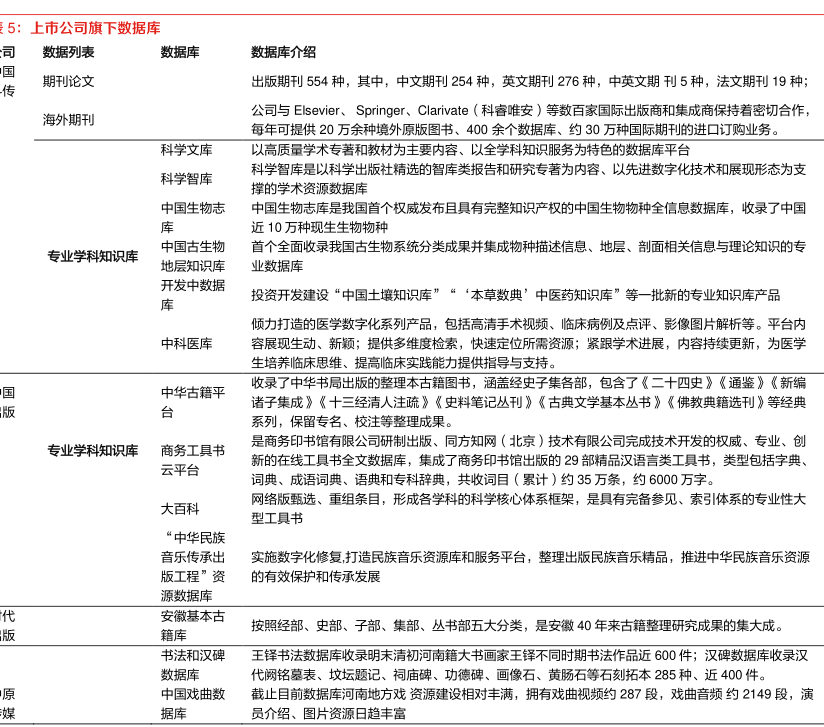The height and width of the screenshot is (727, 824).
Task: Select the "科学文库" database name
Action: pos(187,150)
